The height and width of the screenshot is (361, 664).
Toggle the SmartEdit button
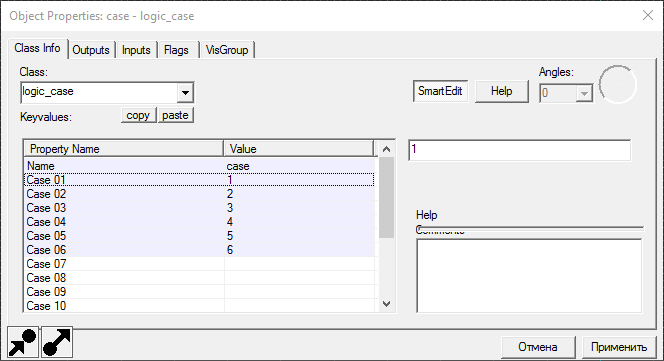(x=440, y=91)
